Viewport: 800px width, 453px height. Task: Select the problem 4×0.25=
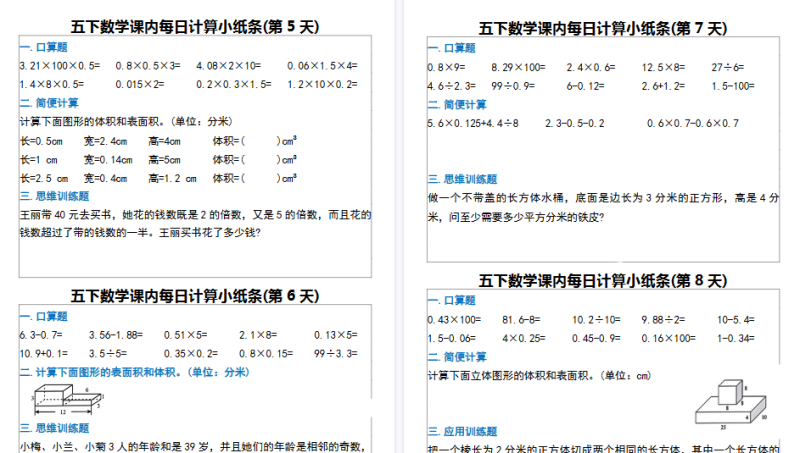[x=523, y=338]
